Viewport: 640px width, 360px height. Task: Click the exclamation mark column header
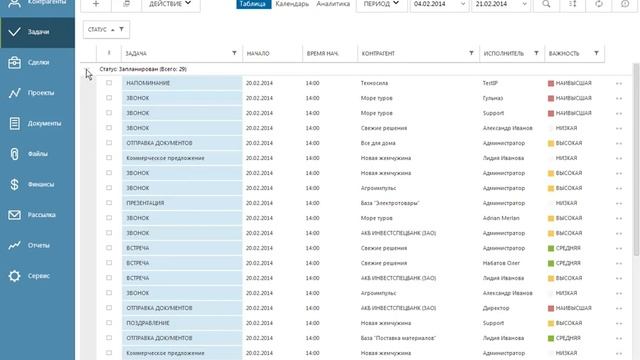[109, 53]
